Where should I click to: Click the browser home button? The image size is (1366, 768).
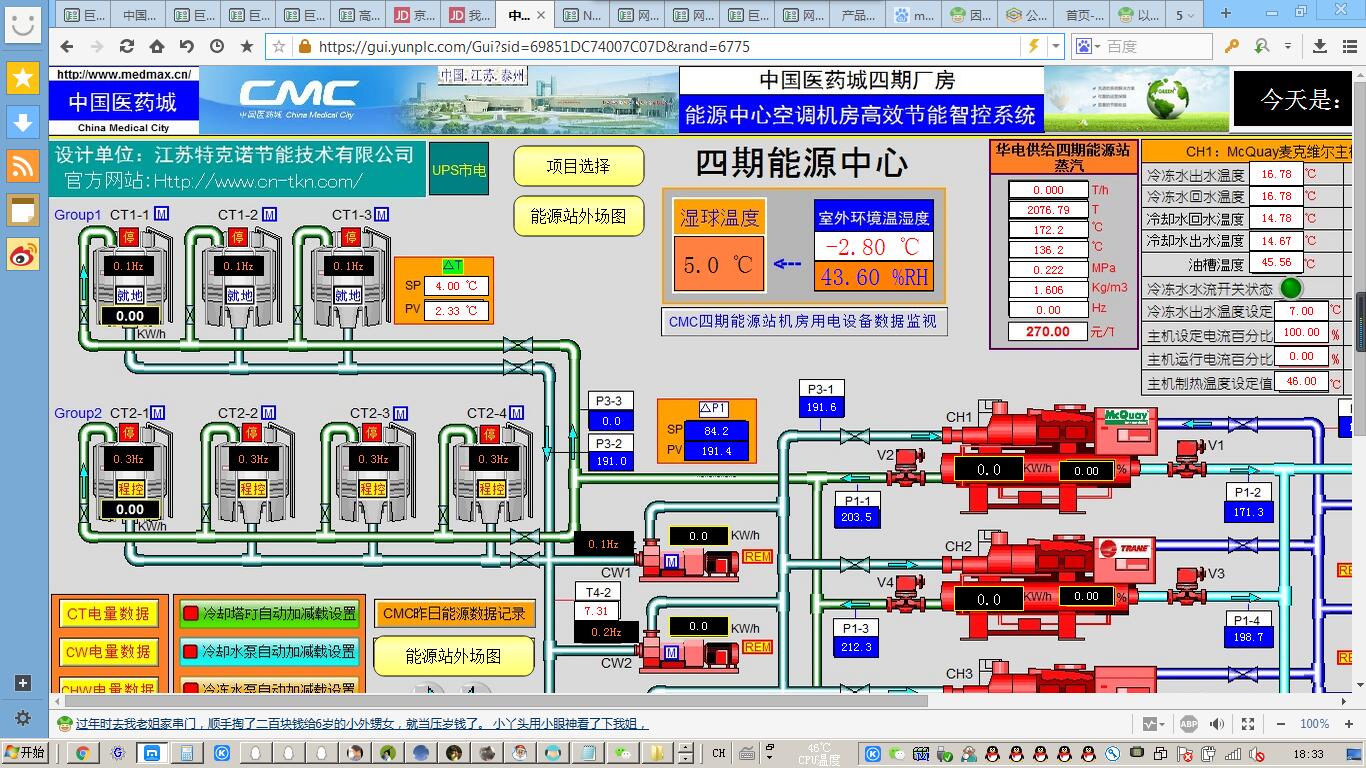(157, 46)
